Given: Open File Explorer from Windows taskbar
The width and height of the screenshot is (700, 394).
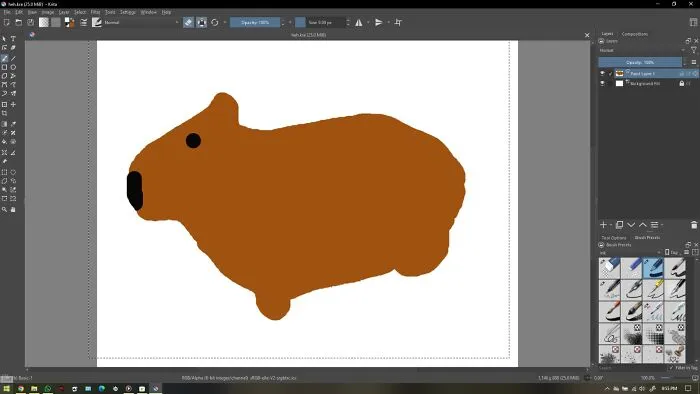Looking at the screenshot, I should [x=34, y=389].
